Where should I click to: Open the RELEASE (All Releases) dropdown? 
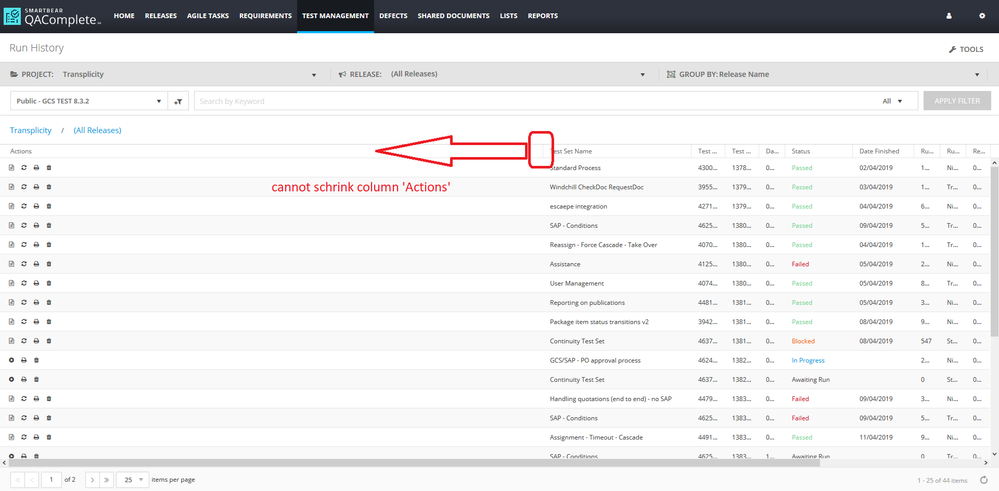pos(642,75)
